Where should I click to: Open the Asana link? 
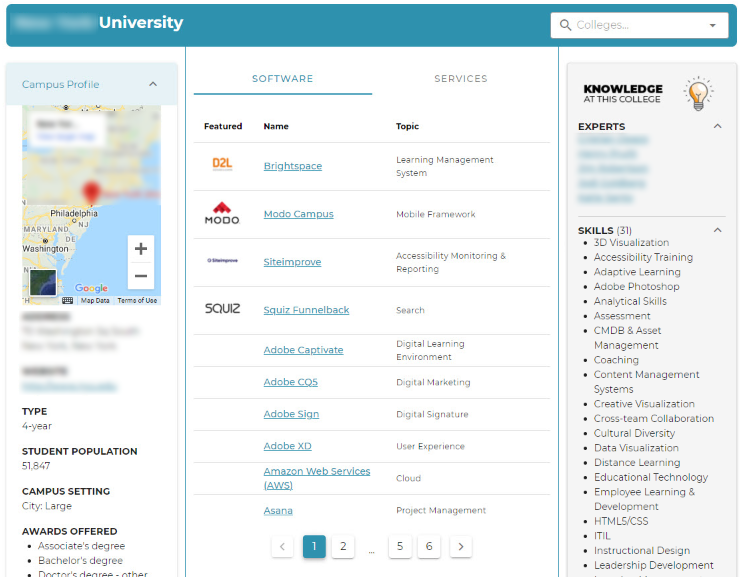coord(278,511)
